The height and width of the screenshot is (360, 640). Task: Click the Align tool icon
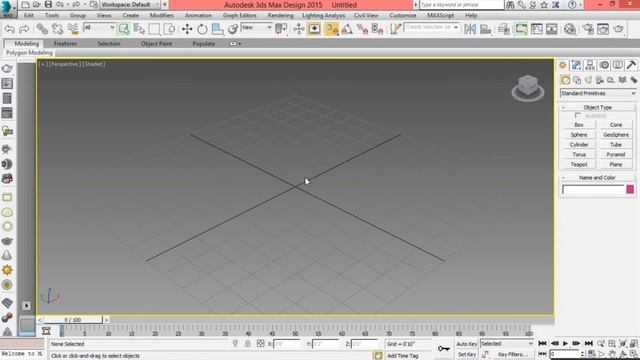tap(485, 29)
